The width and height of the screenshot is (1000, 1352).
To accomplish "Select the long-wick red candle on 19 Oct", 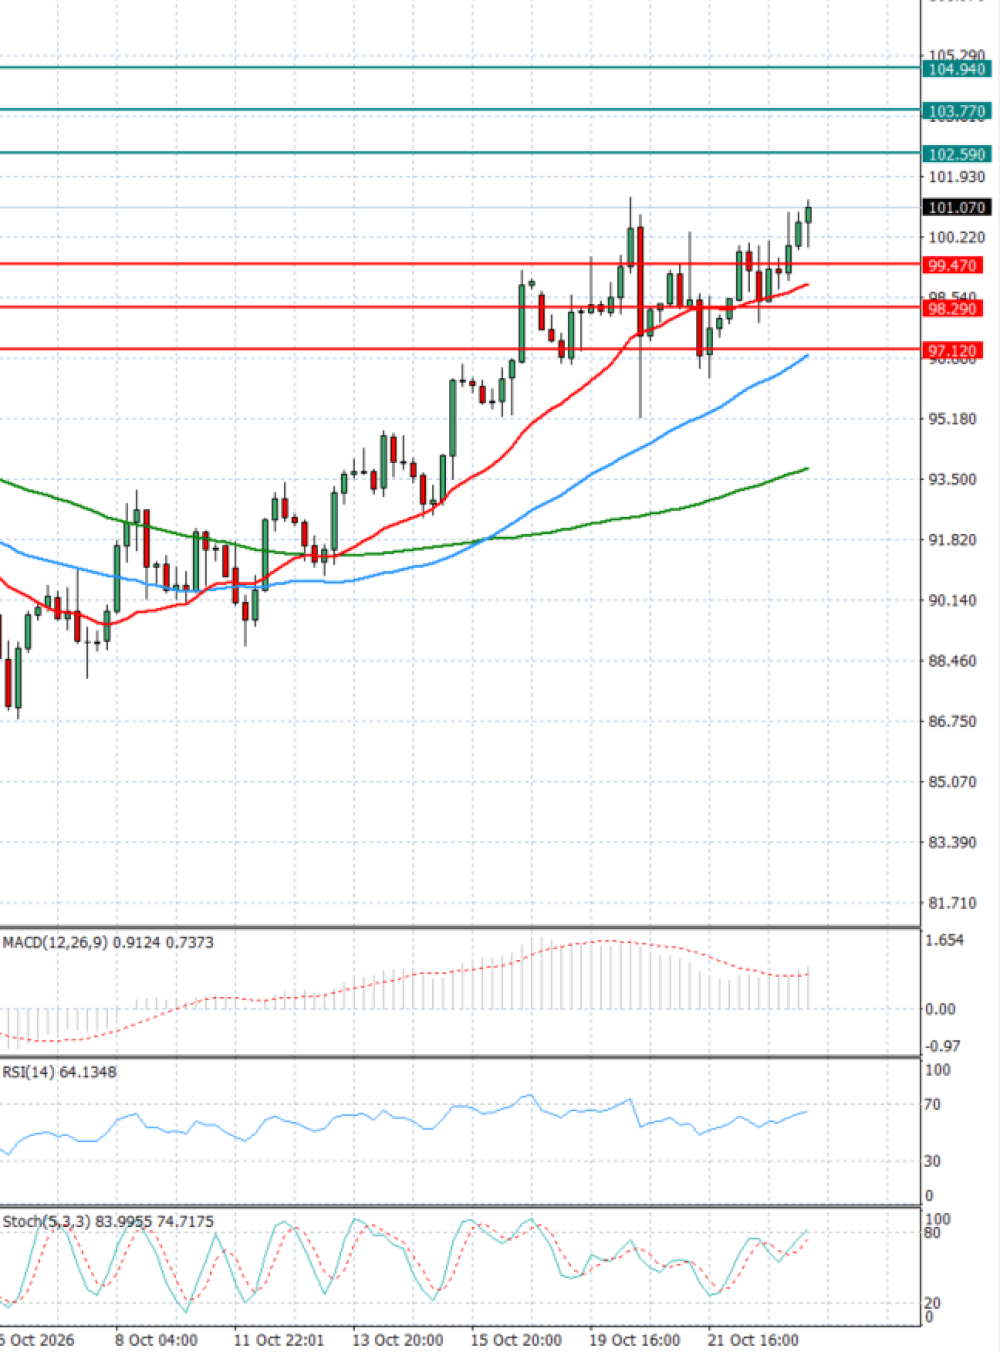I will coord(640,280).
